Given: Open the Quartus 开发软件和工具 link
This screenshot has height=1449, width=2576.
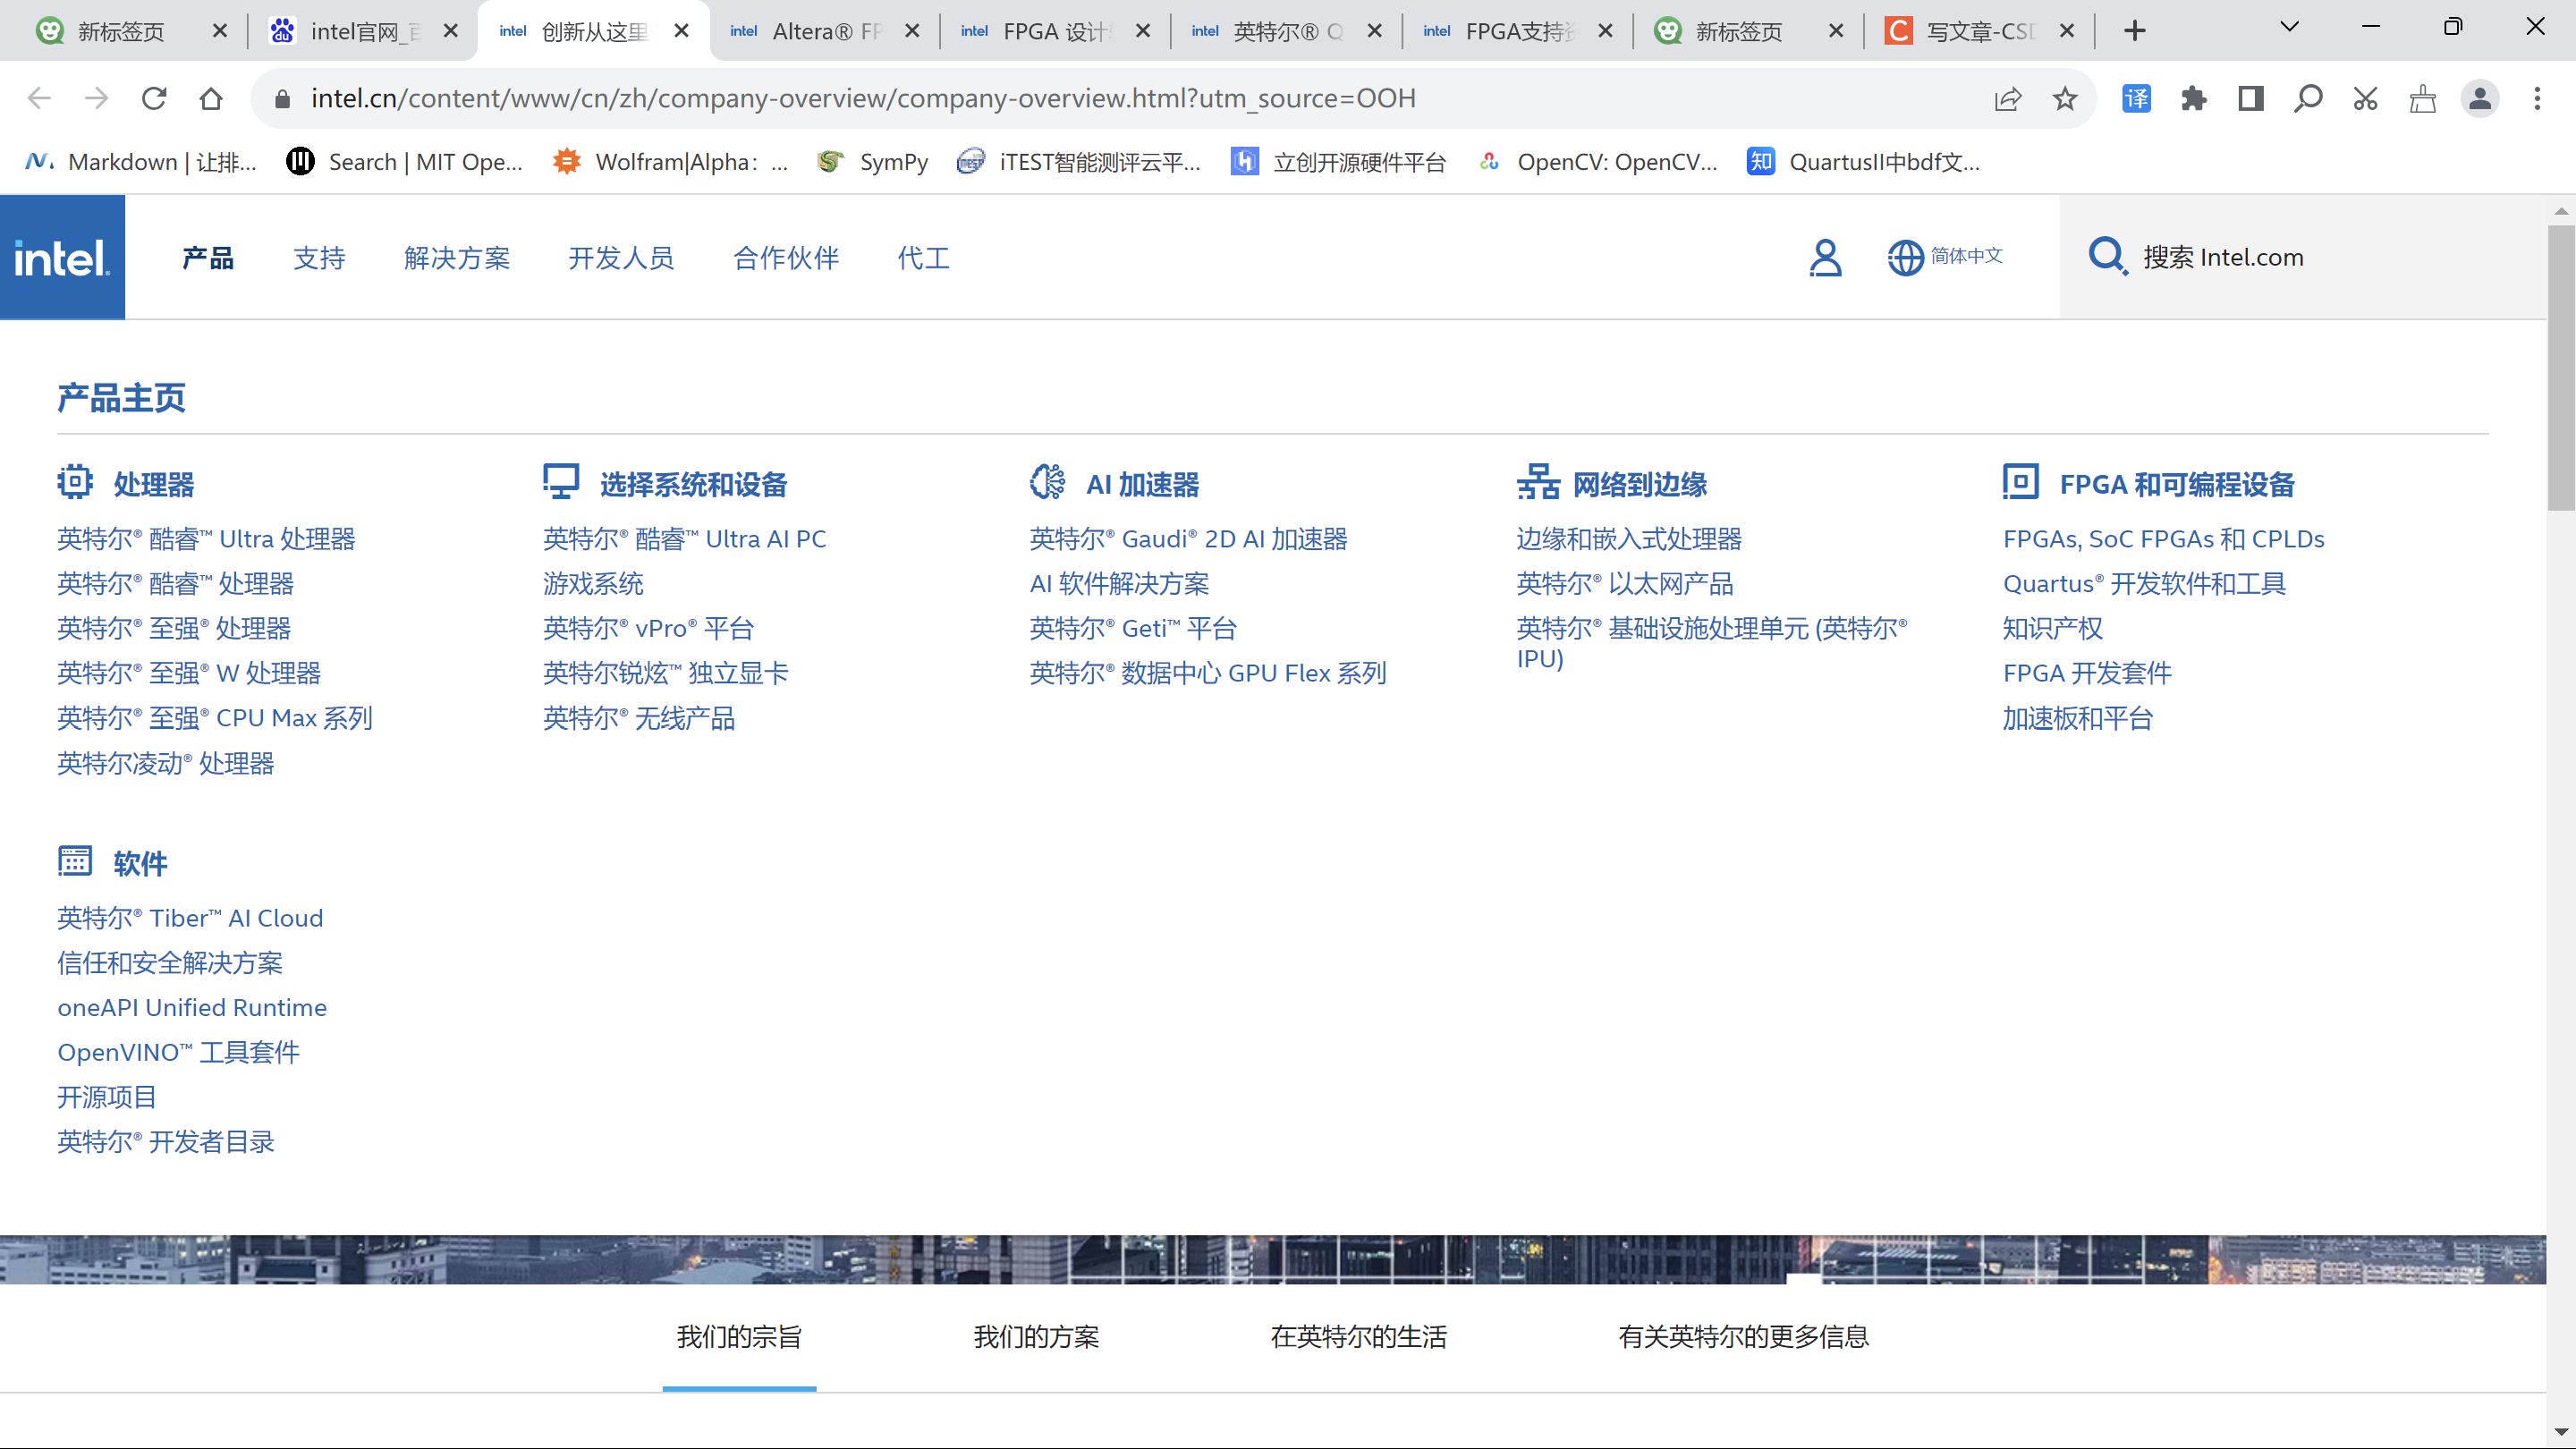Looking at the screenshot, I should pos(2144,583).
